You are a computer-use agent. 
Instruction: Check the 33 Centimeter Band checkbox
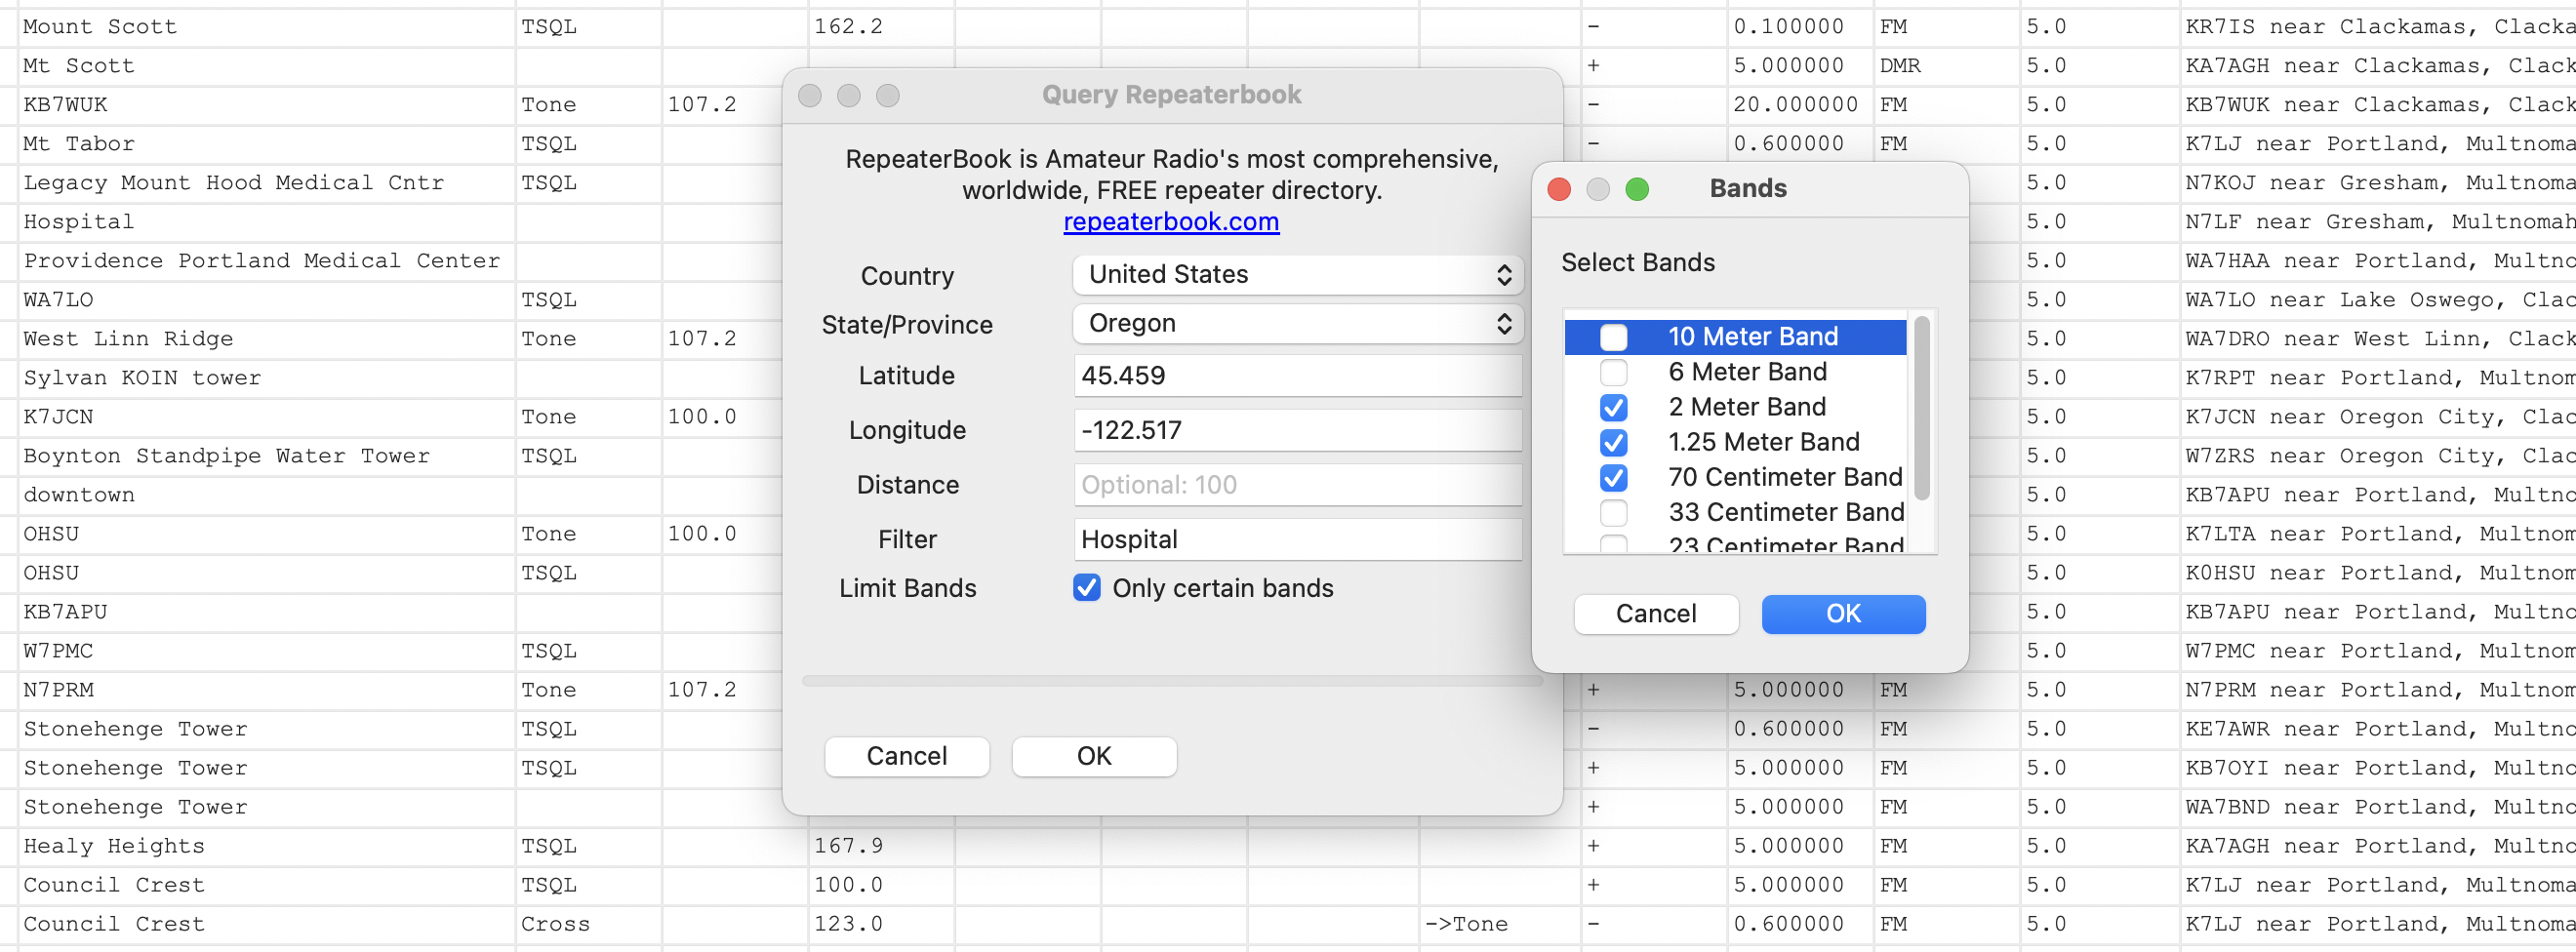point(1613,512)
